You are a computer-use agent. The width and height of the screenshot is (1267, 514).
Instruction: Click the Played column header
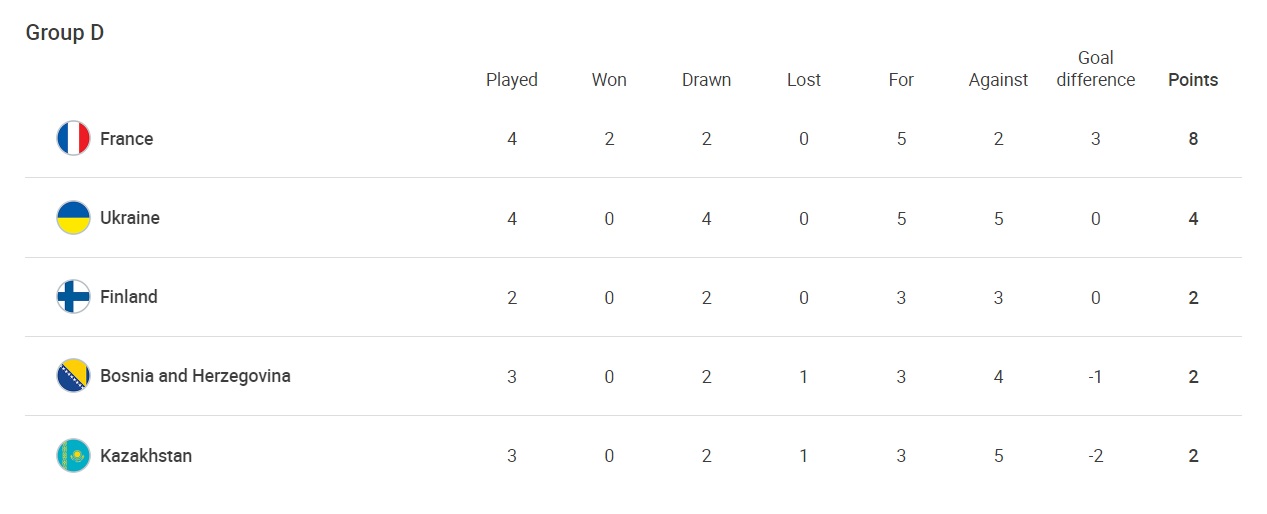point(512,80)
